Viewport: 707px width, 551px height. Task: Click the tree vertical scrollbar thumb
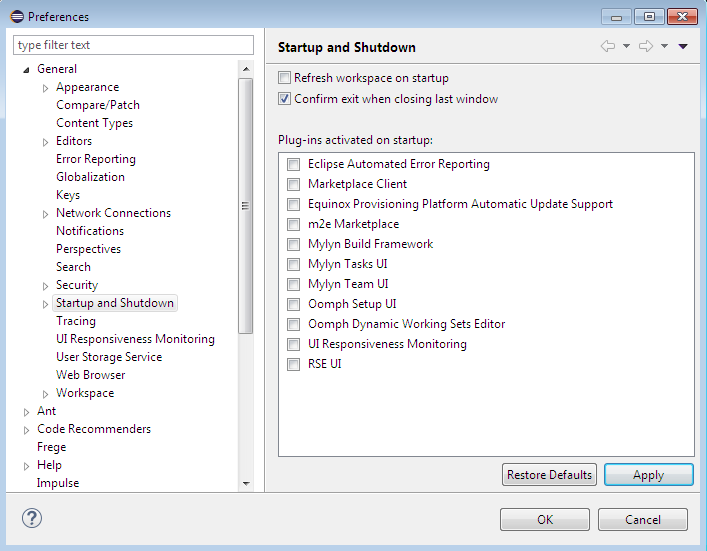[x=246, y=206]
